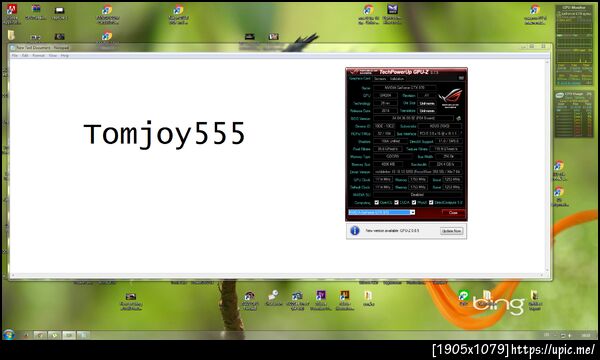The height and width of the screenshot is (360, 600).
Task: Open the Notepad Format menu
Action: 38,55
